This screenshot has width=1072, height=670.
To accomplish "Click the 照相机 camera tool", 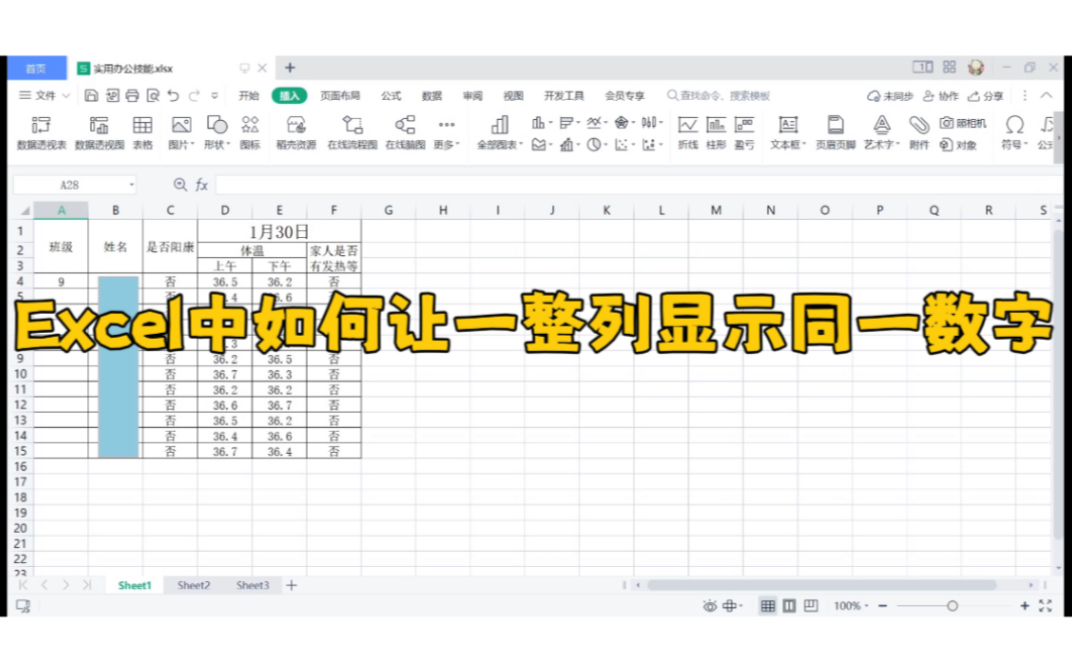I will [963, 123].
